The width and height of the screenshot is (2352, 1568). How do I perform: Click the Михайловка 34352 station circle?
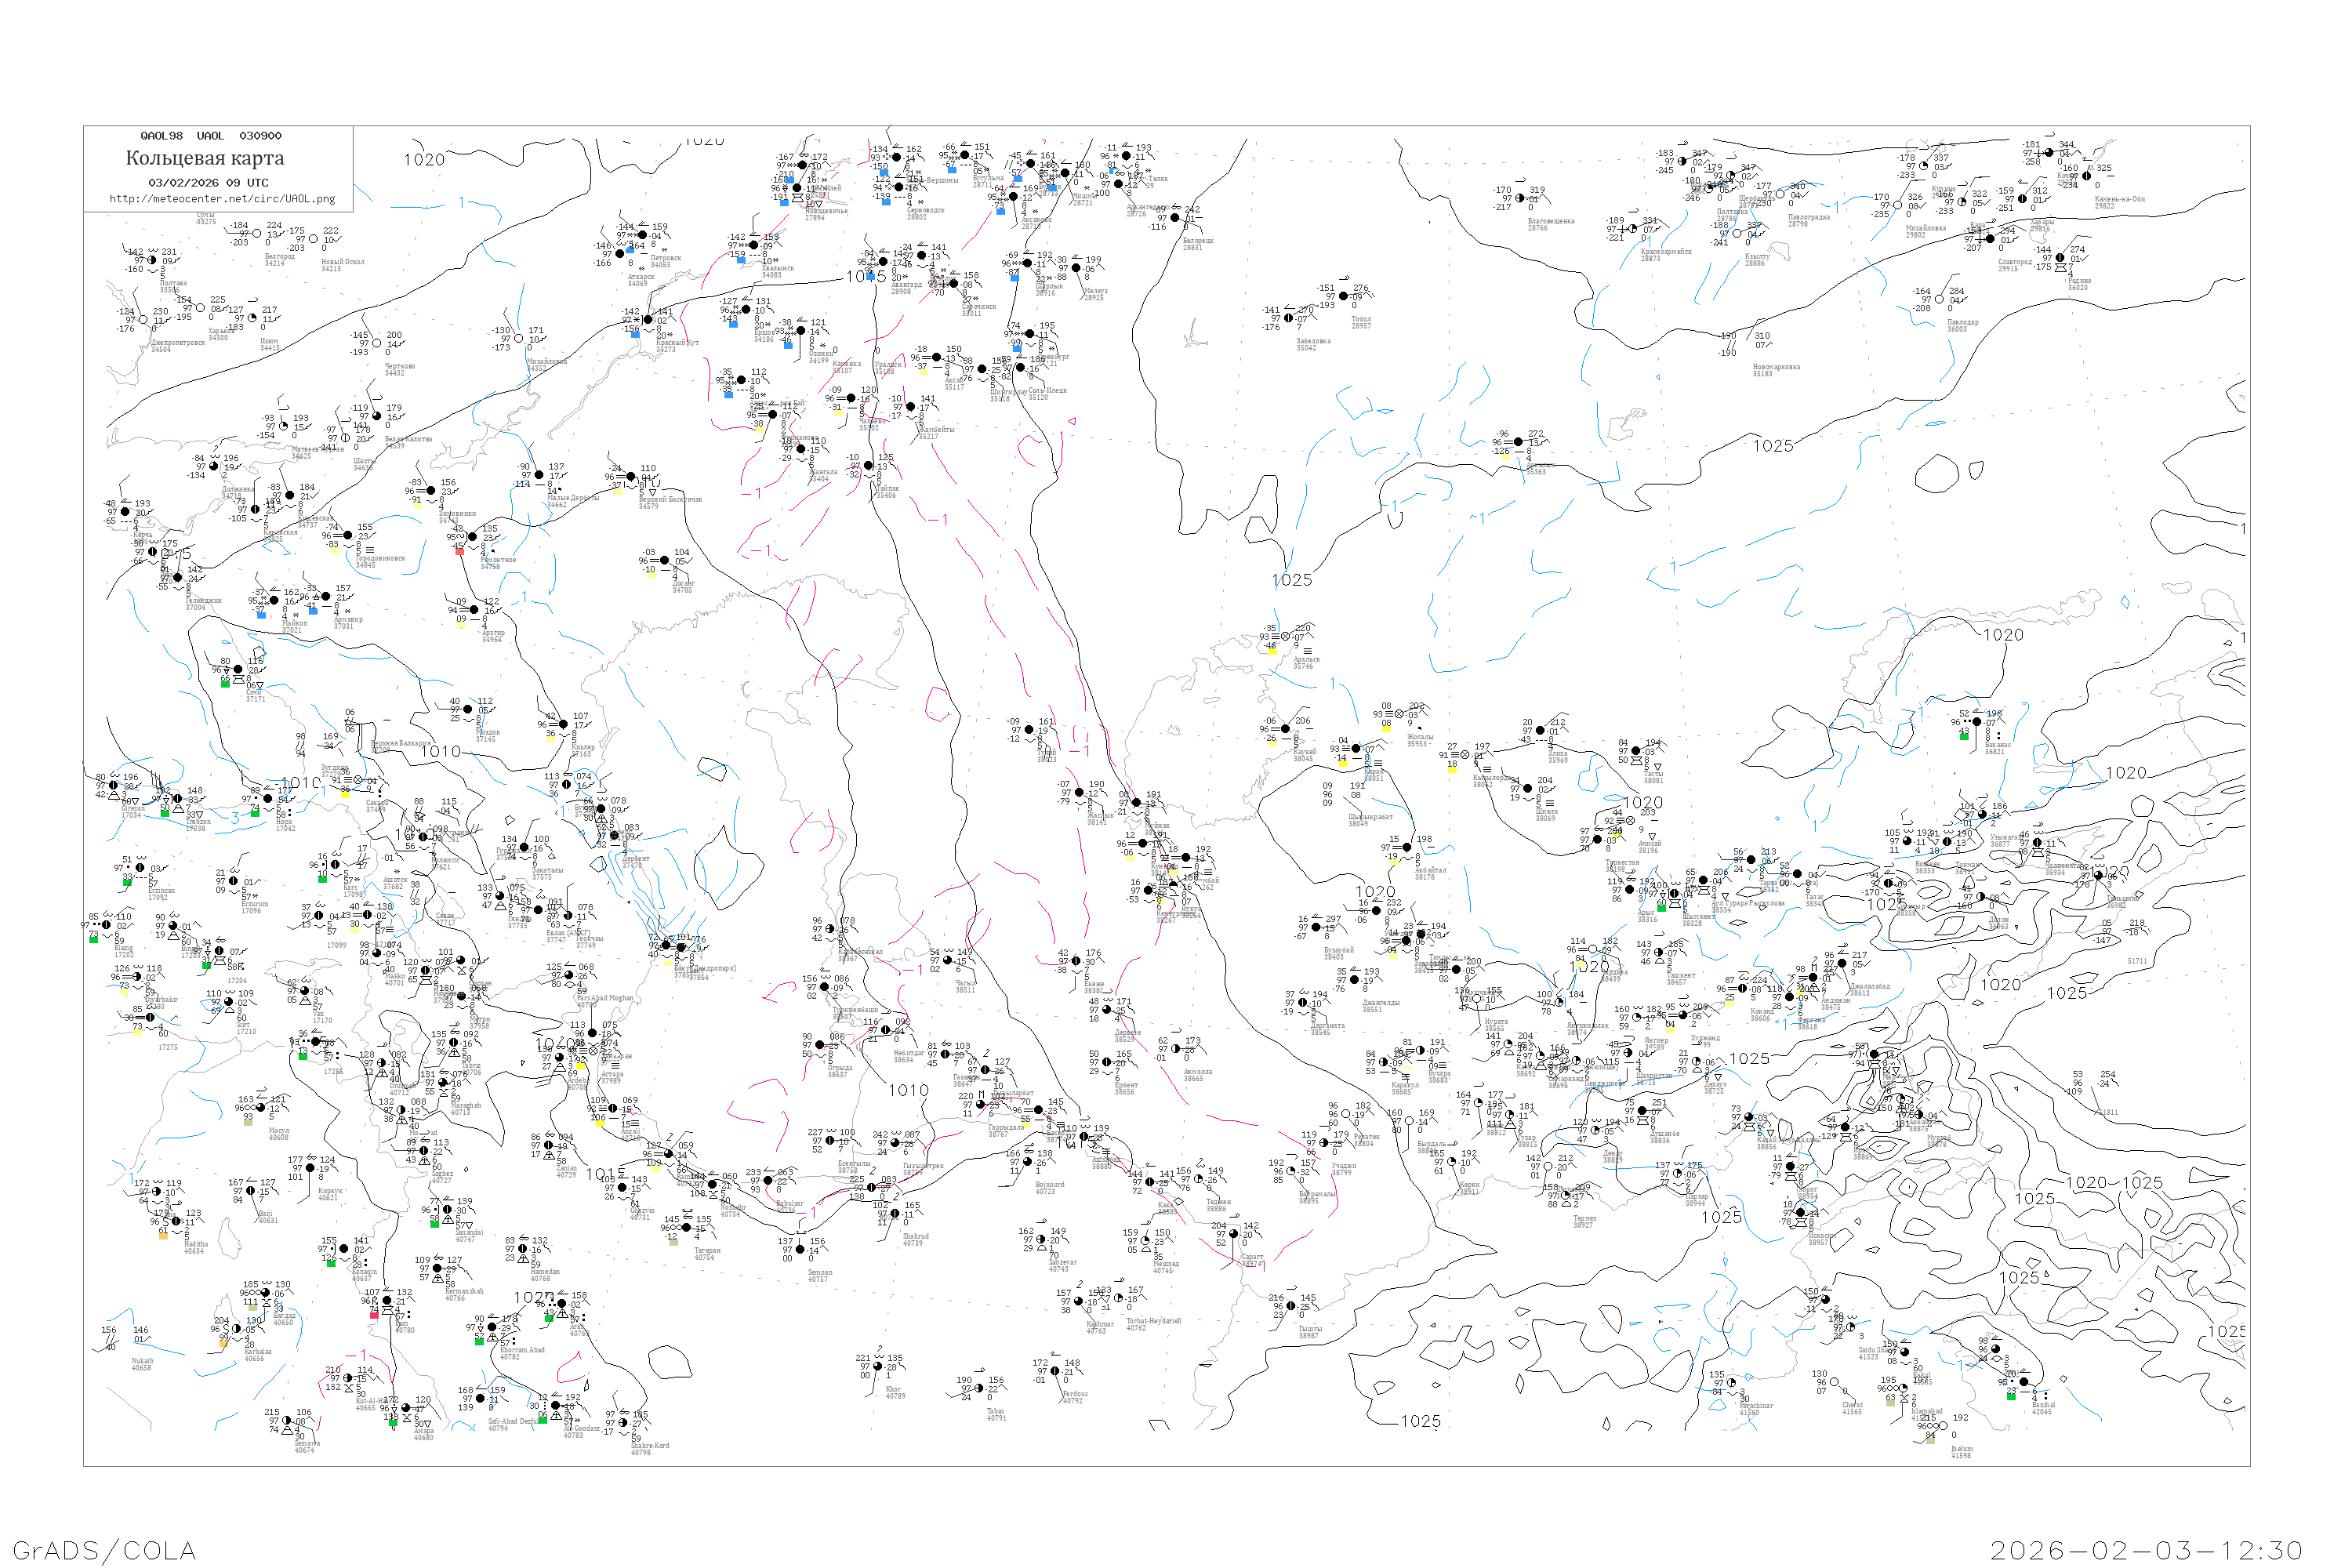click(x=518, y=338)
